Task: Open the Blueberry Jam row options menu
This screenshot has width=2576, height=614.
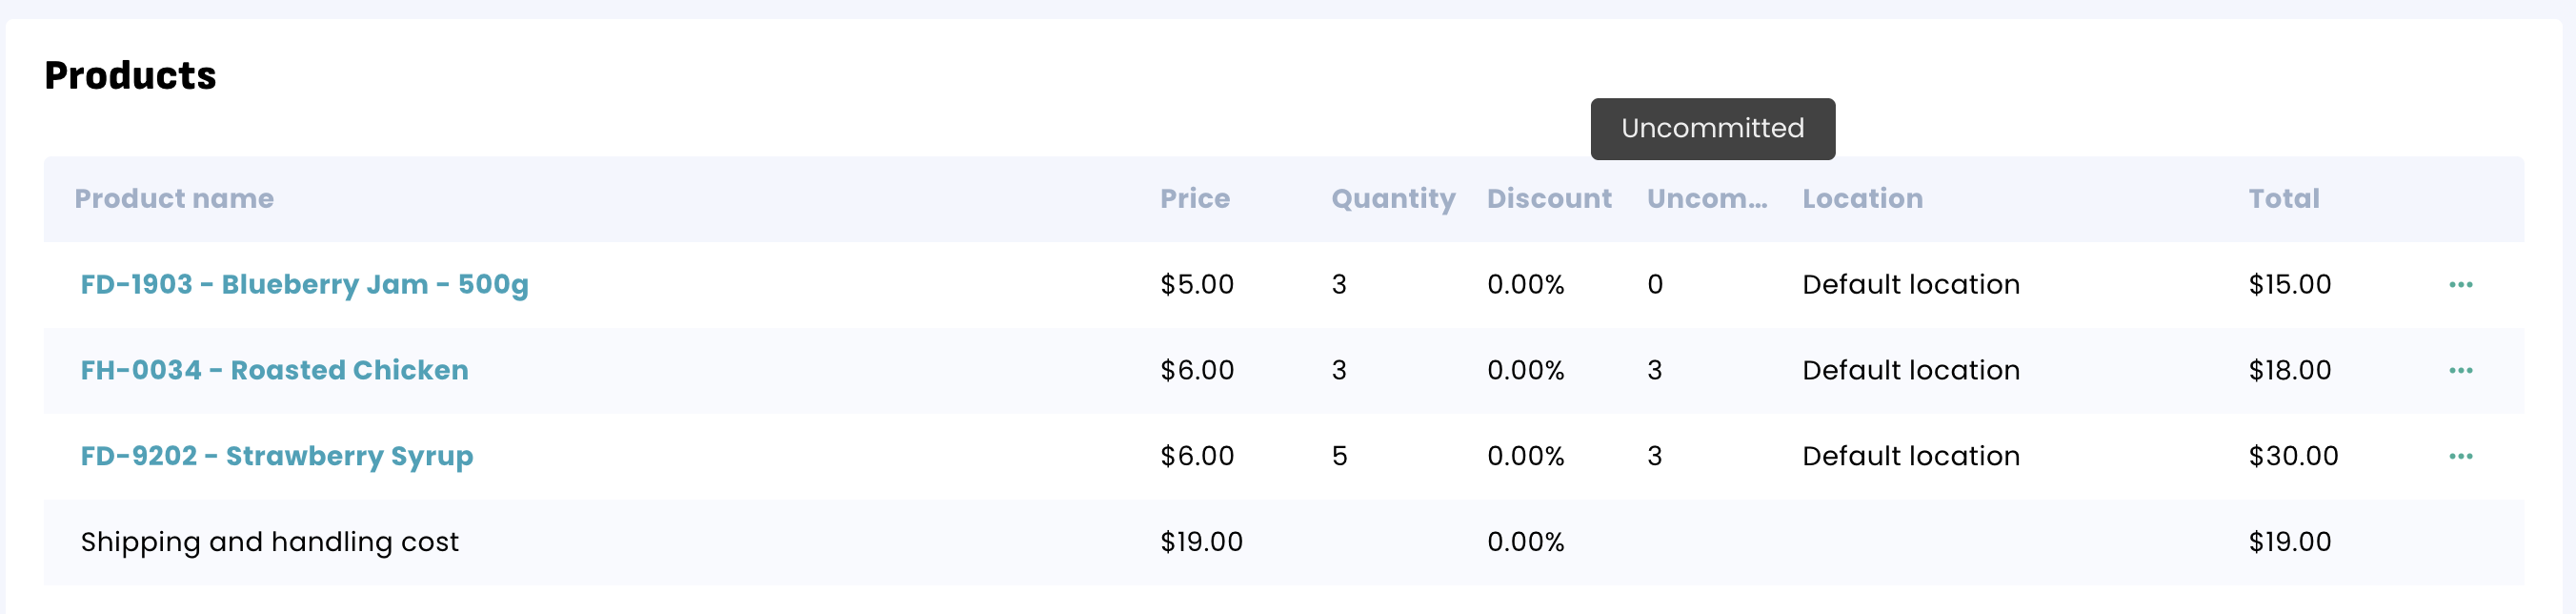Action: [2460, 285]
